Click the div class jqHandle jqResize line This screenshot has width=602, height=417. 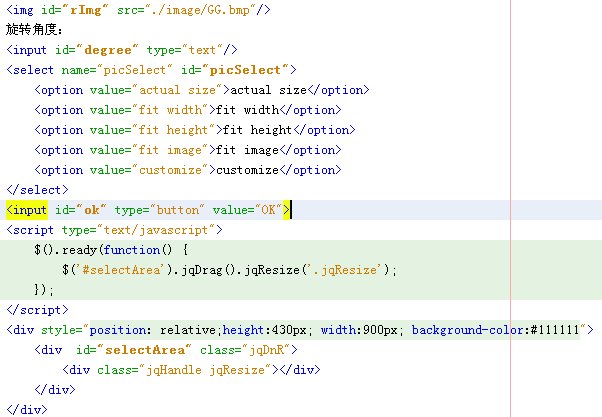click(x=191, y=370)
